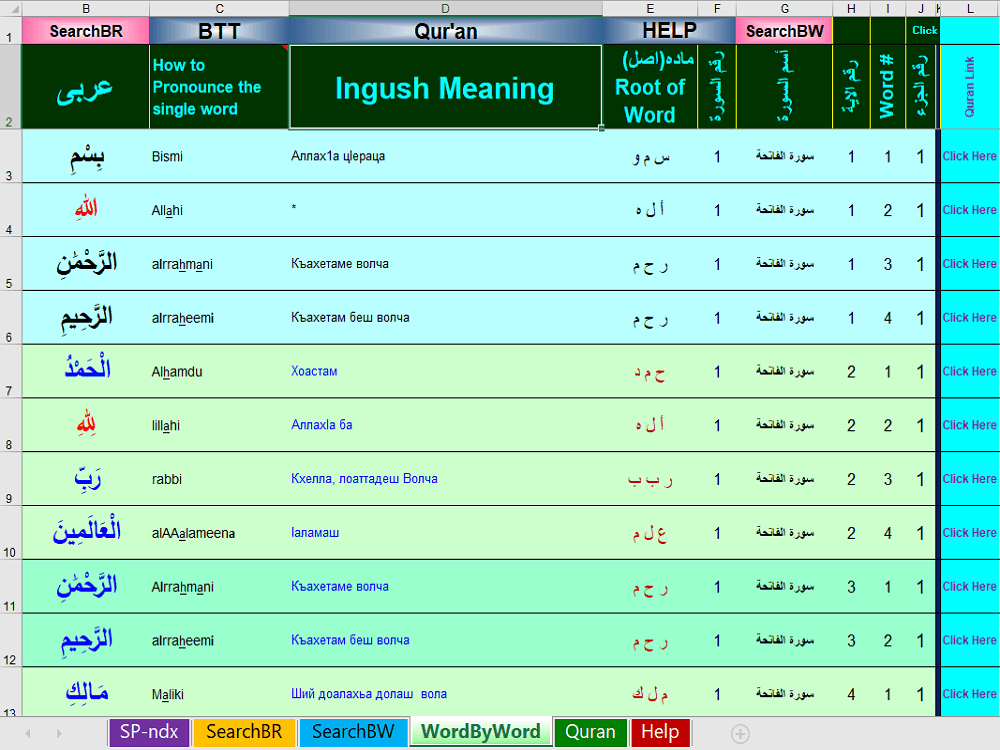Screen dimensions: 1000x750
Task: Click the select-all corner triangle
Action: tap(11, 9)
